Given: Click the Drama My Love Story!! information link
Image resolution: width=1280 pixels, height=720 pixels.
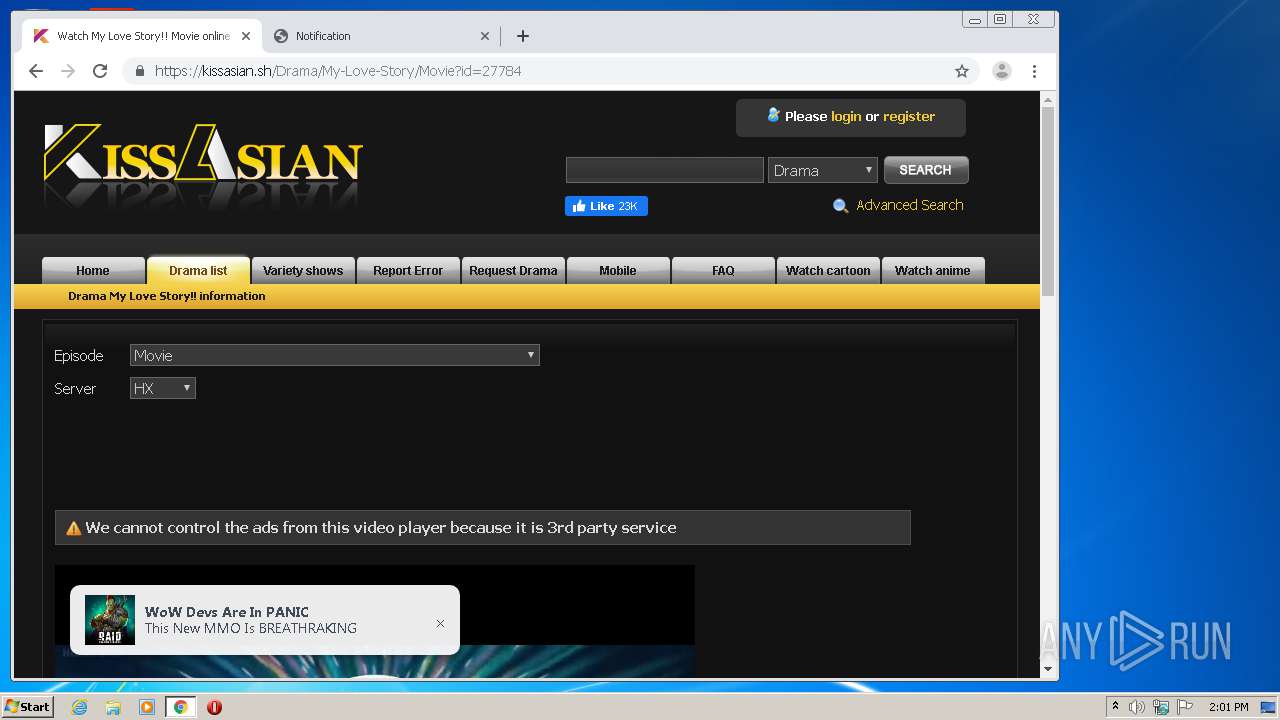Looking at the screenshot, I should coord(167,296).
